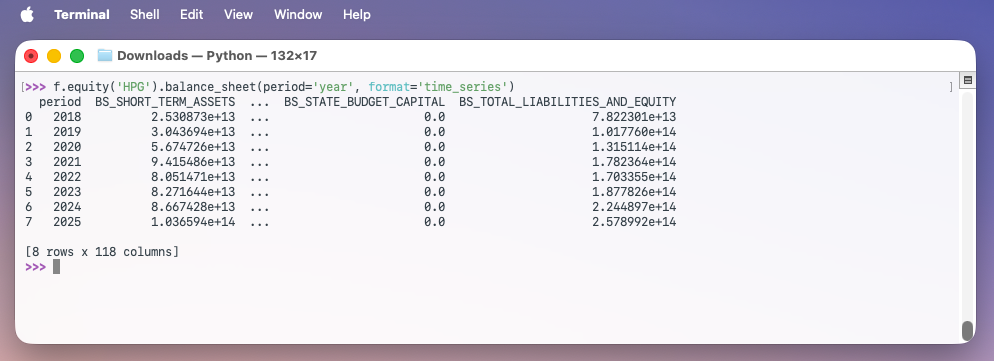Open the Edit menu
This screenshot has height=361, width=994.
[191, 14]
